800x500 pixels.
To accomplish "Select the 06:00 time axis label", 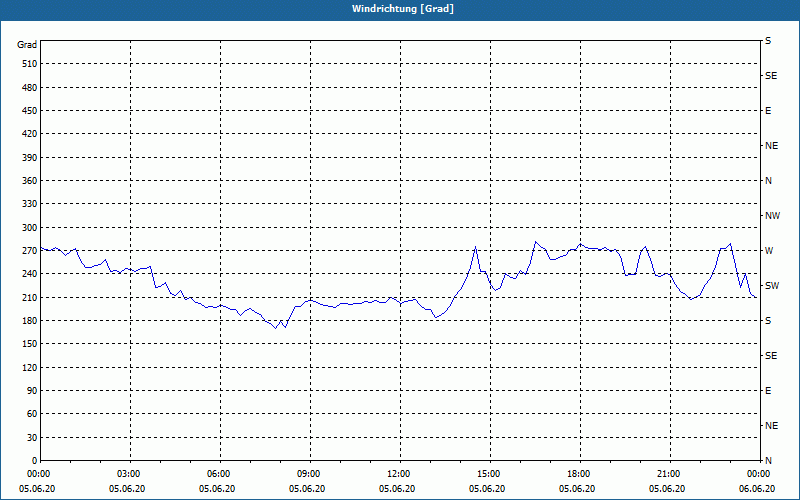I will (x=219, y=474).
